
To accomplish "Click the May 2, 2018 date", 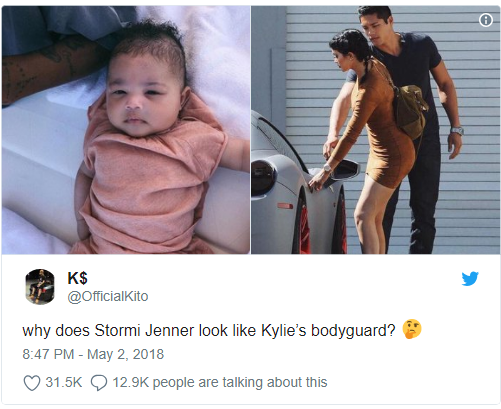I will point(125,354).
